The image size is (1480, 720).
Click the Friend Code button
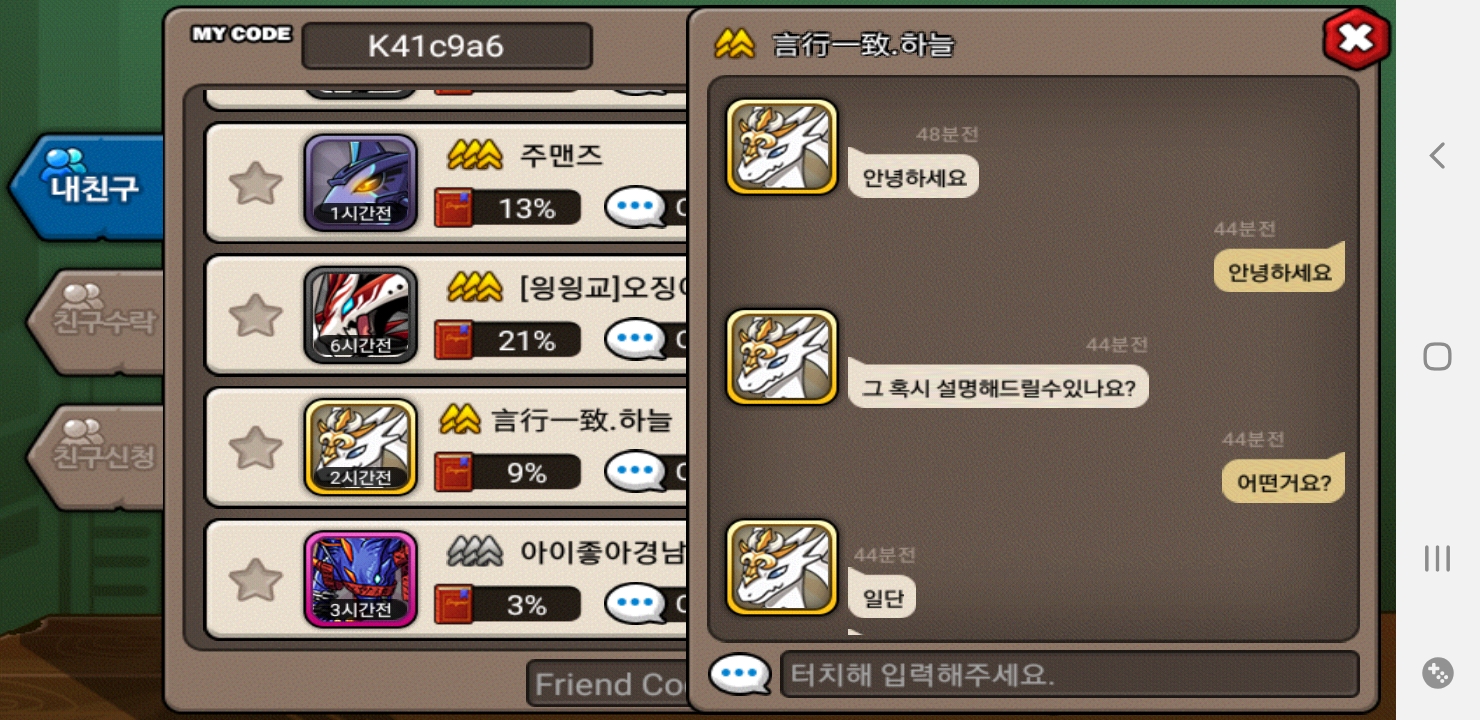[608, 684]
